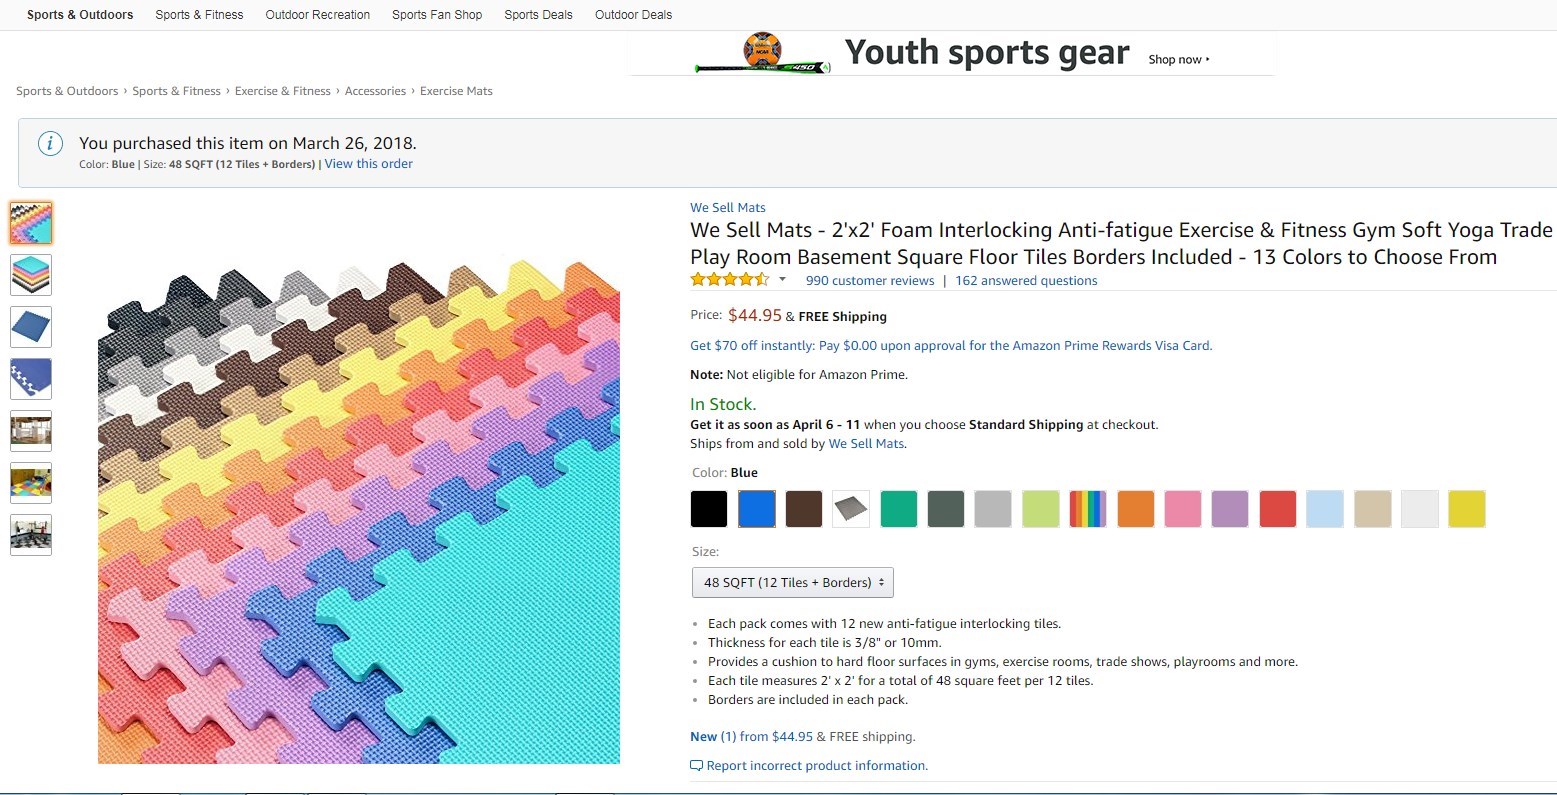Screen dimensions: 1557x795
Task: Click Shop now in youth sports banner
Action: click(x=1178, y=60)
